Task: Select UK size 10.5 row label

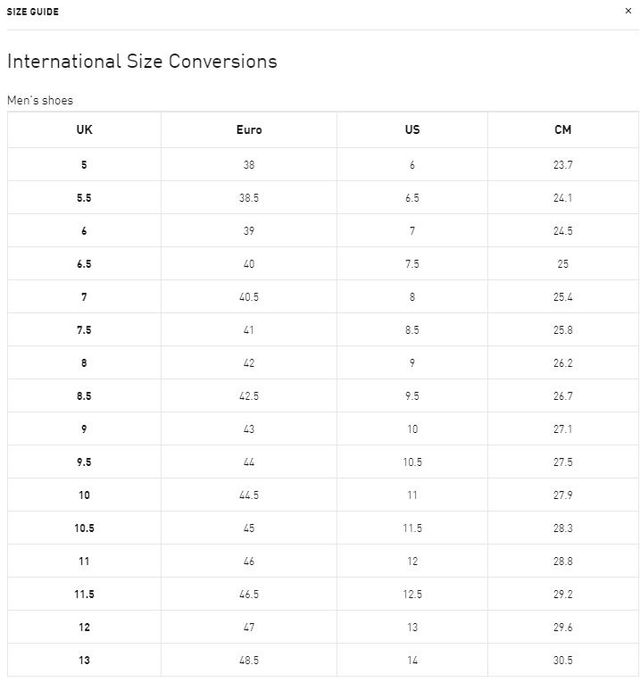Action: pyautogui.click(x=84, y=528)
